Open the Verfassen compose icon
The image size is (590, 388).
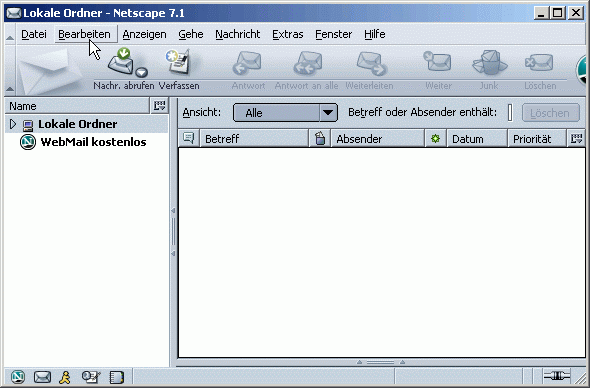(178, 62)
